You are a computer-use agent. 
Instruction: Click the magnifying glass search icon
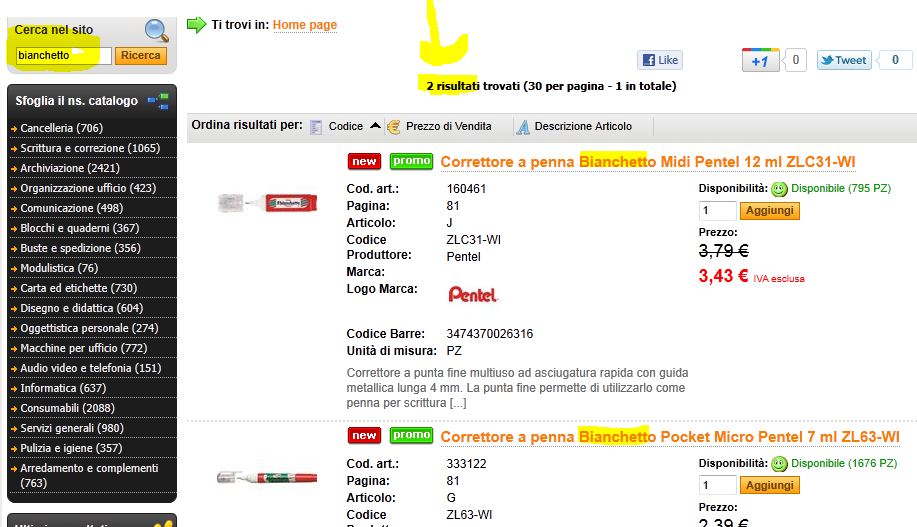point(156,30)
